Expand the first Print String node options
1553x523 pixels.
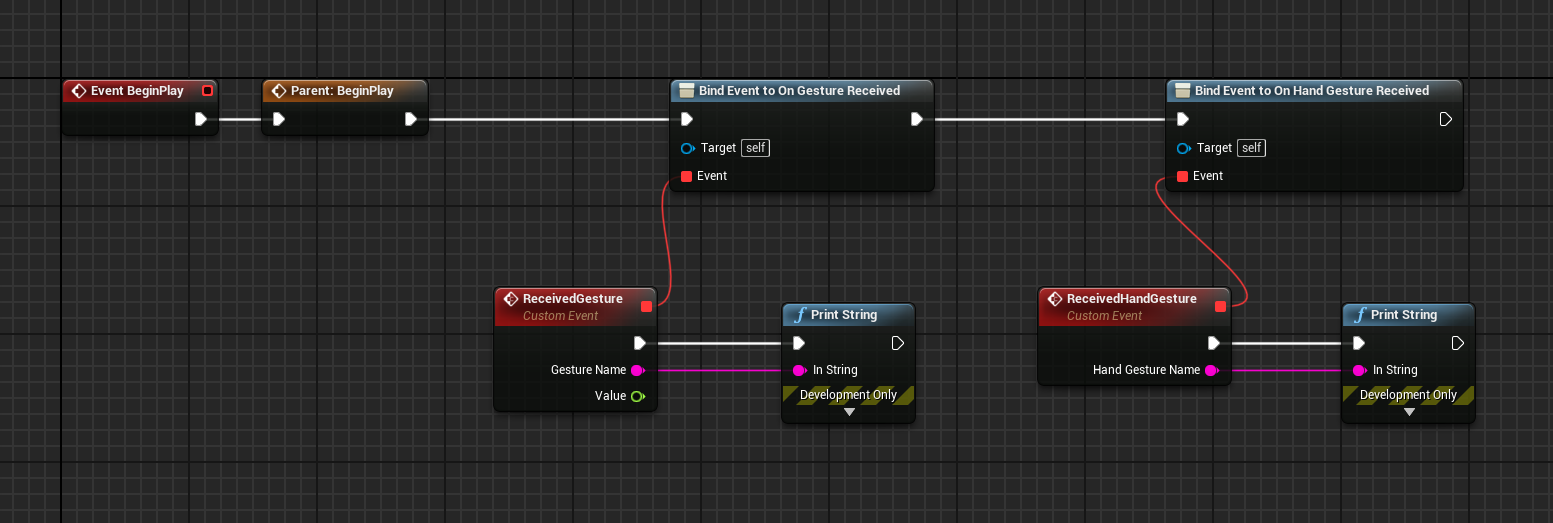pyautogui.click(x=849, y=412)
